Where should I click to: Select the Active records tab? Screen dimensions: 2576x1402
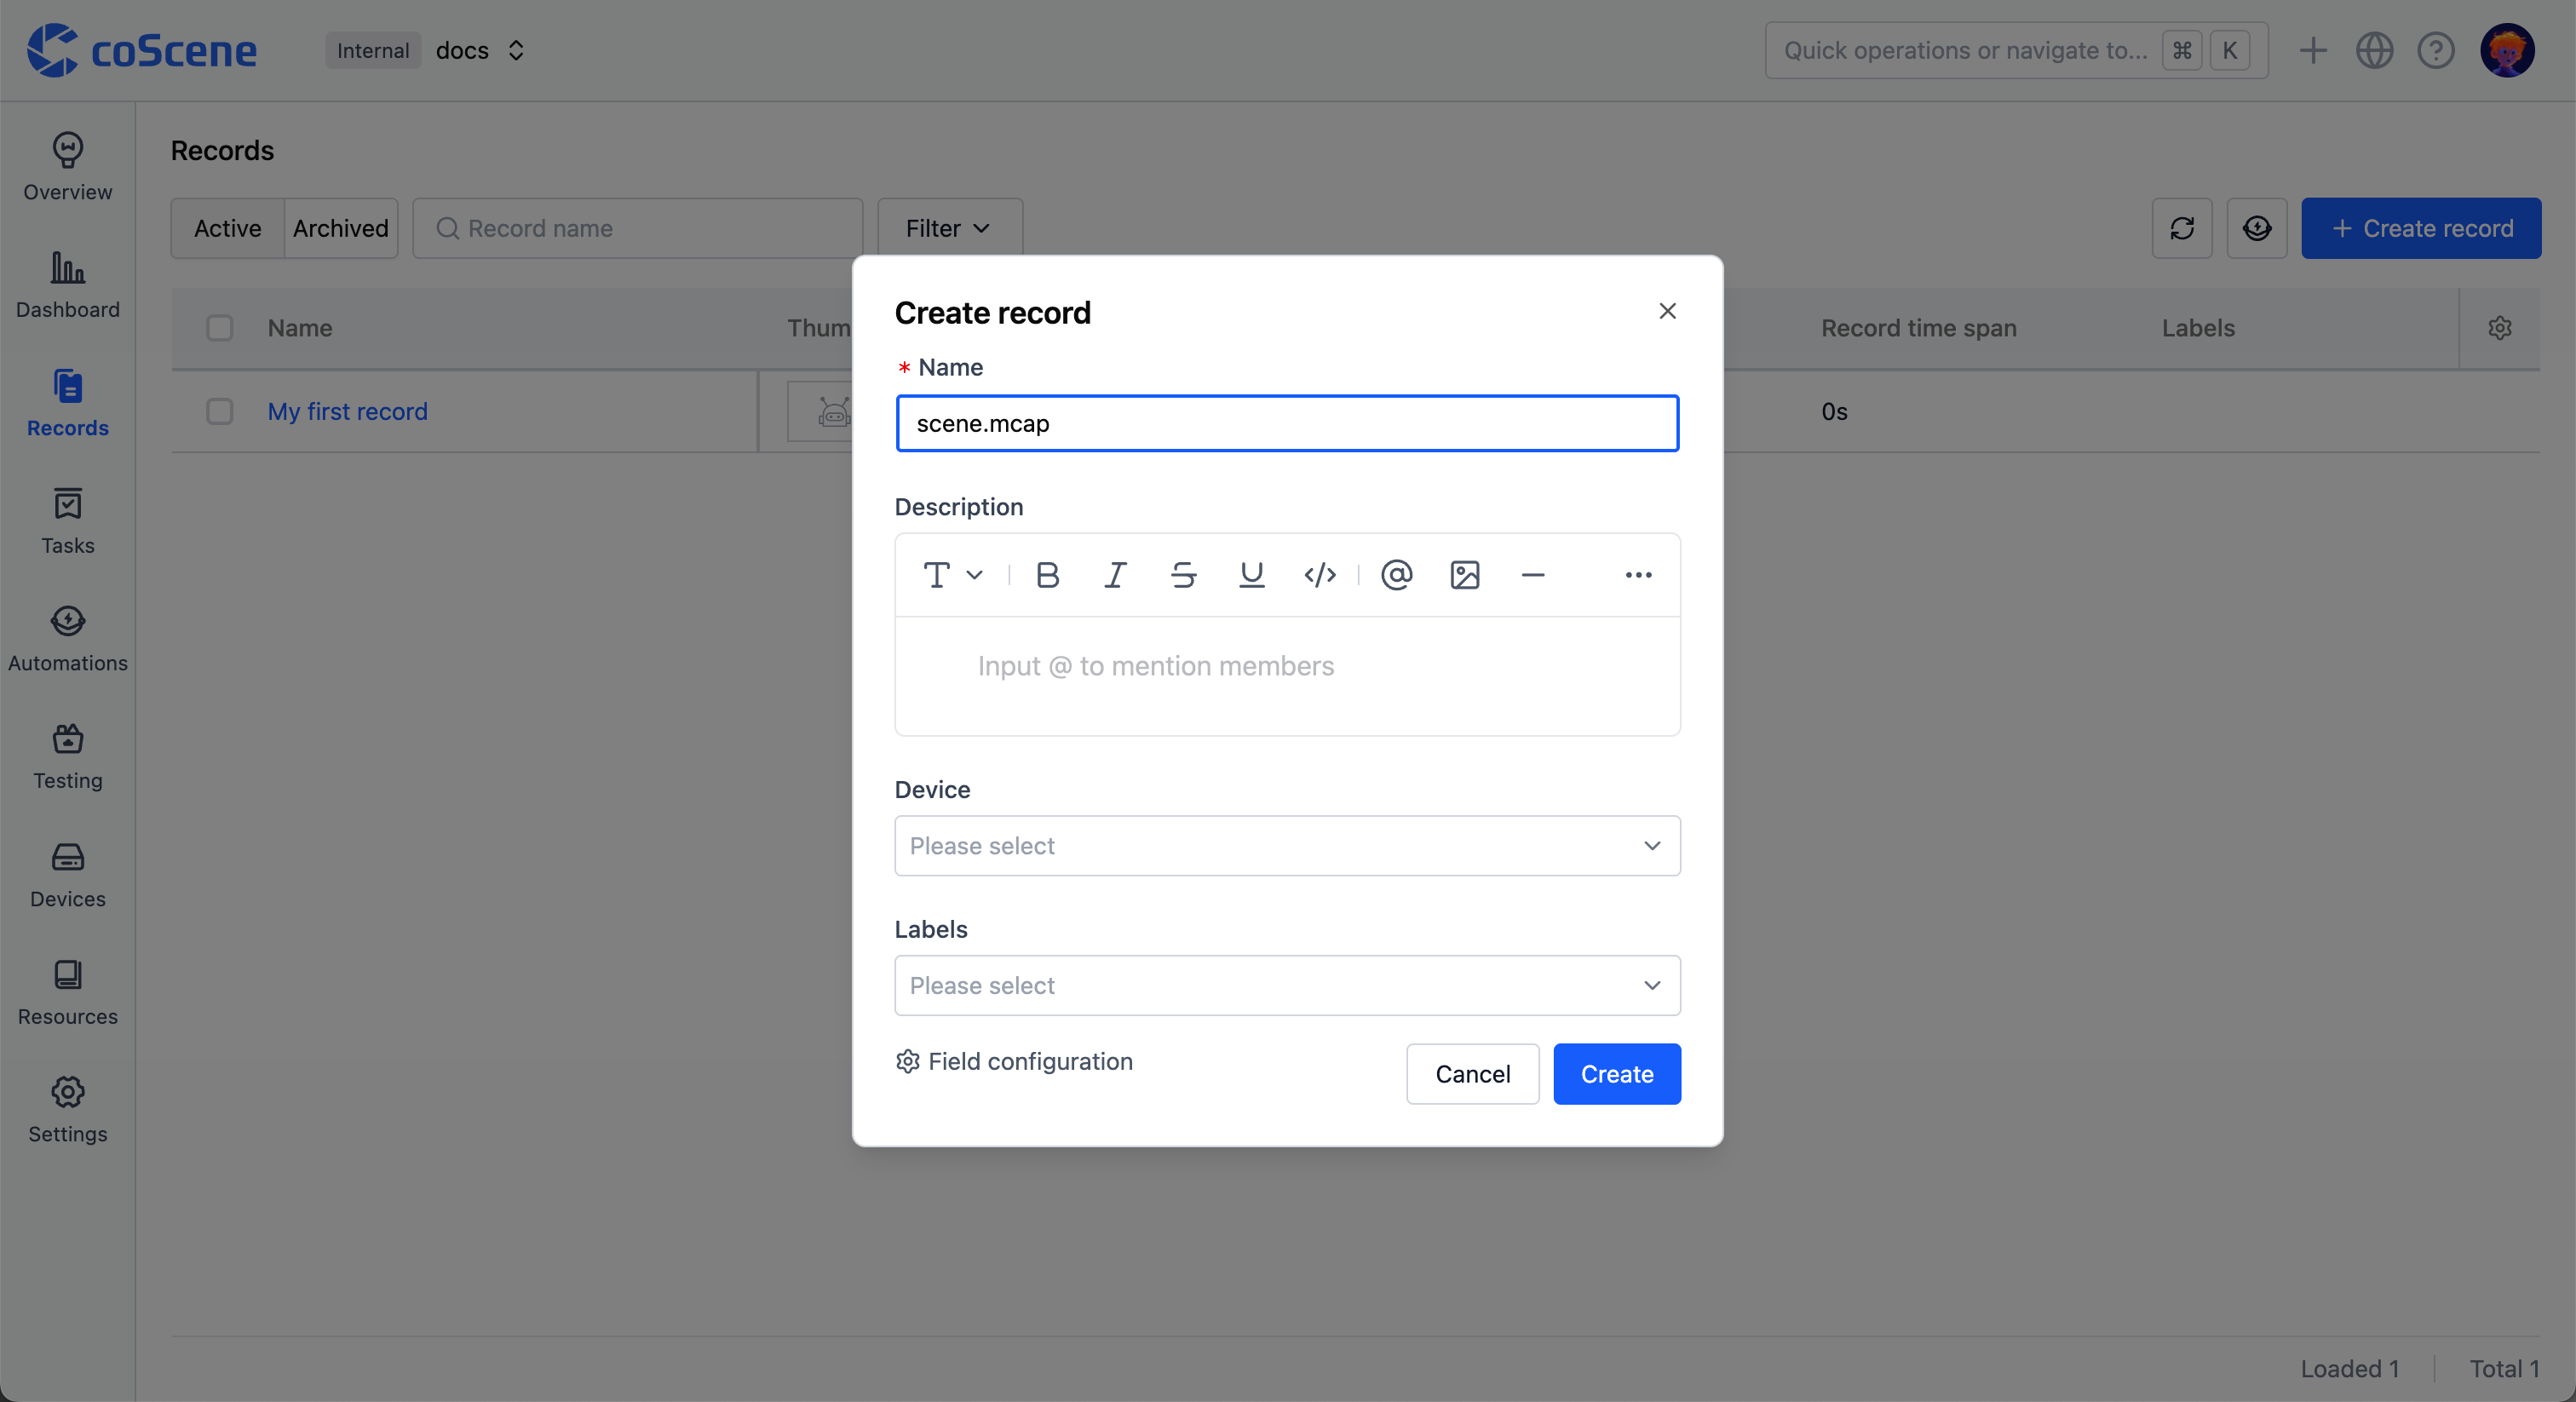coord(226,228)
